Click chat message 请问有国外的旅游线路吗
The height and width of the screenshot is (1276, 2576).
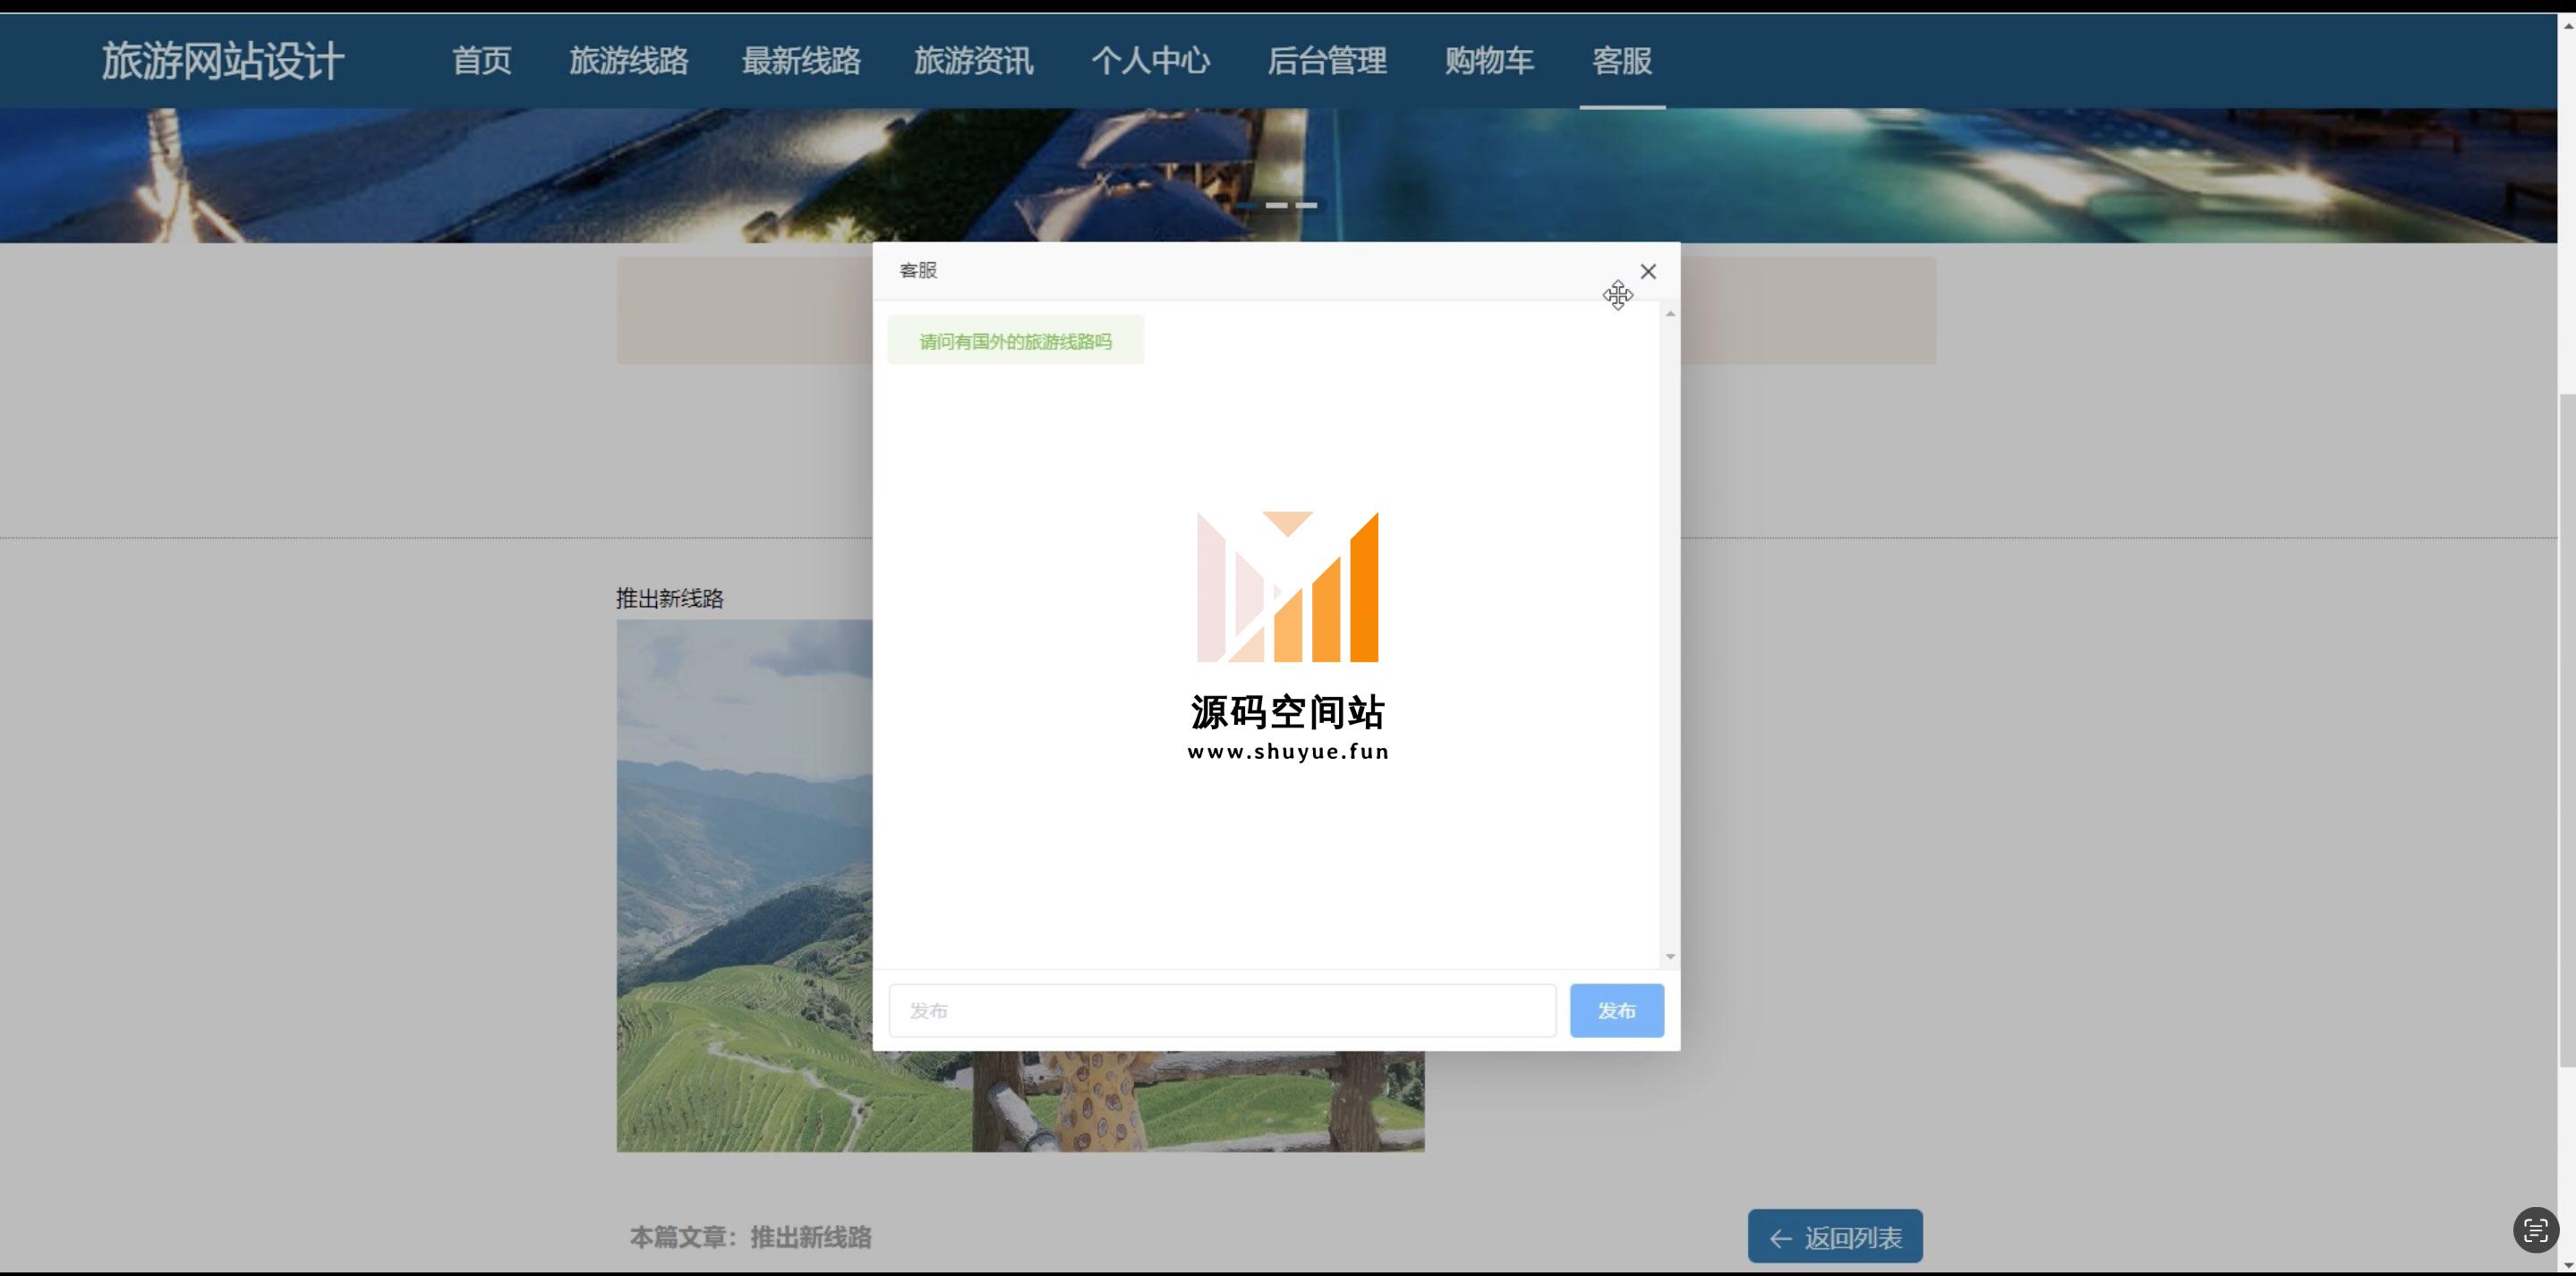pyautogui.click(x=1015, y=341)
